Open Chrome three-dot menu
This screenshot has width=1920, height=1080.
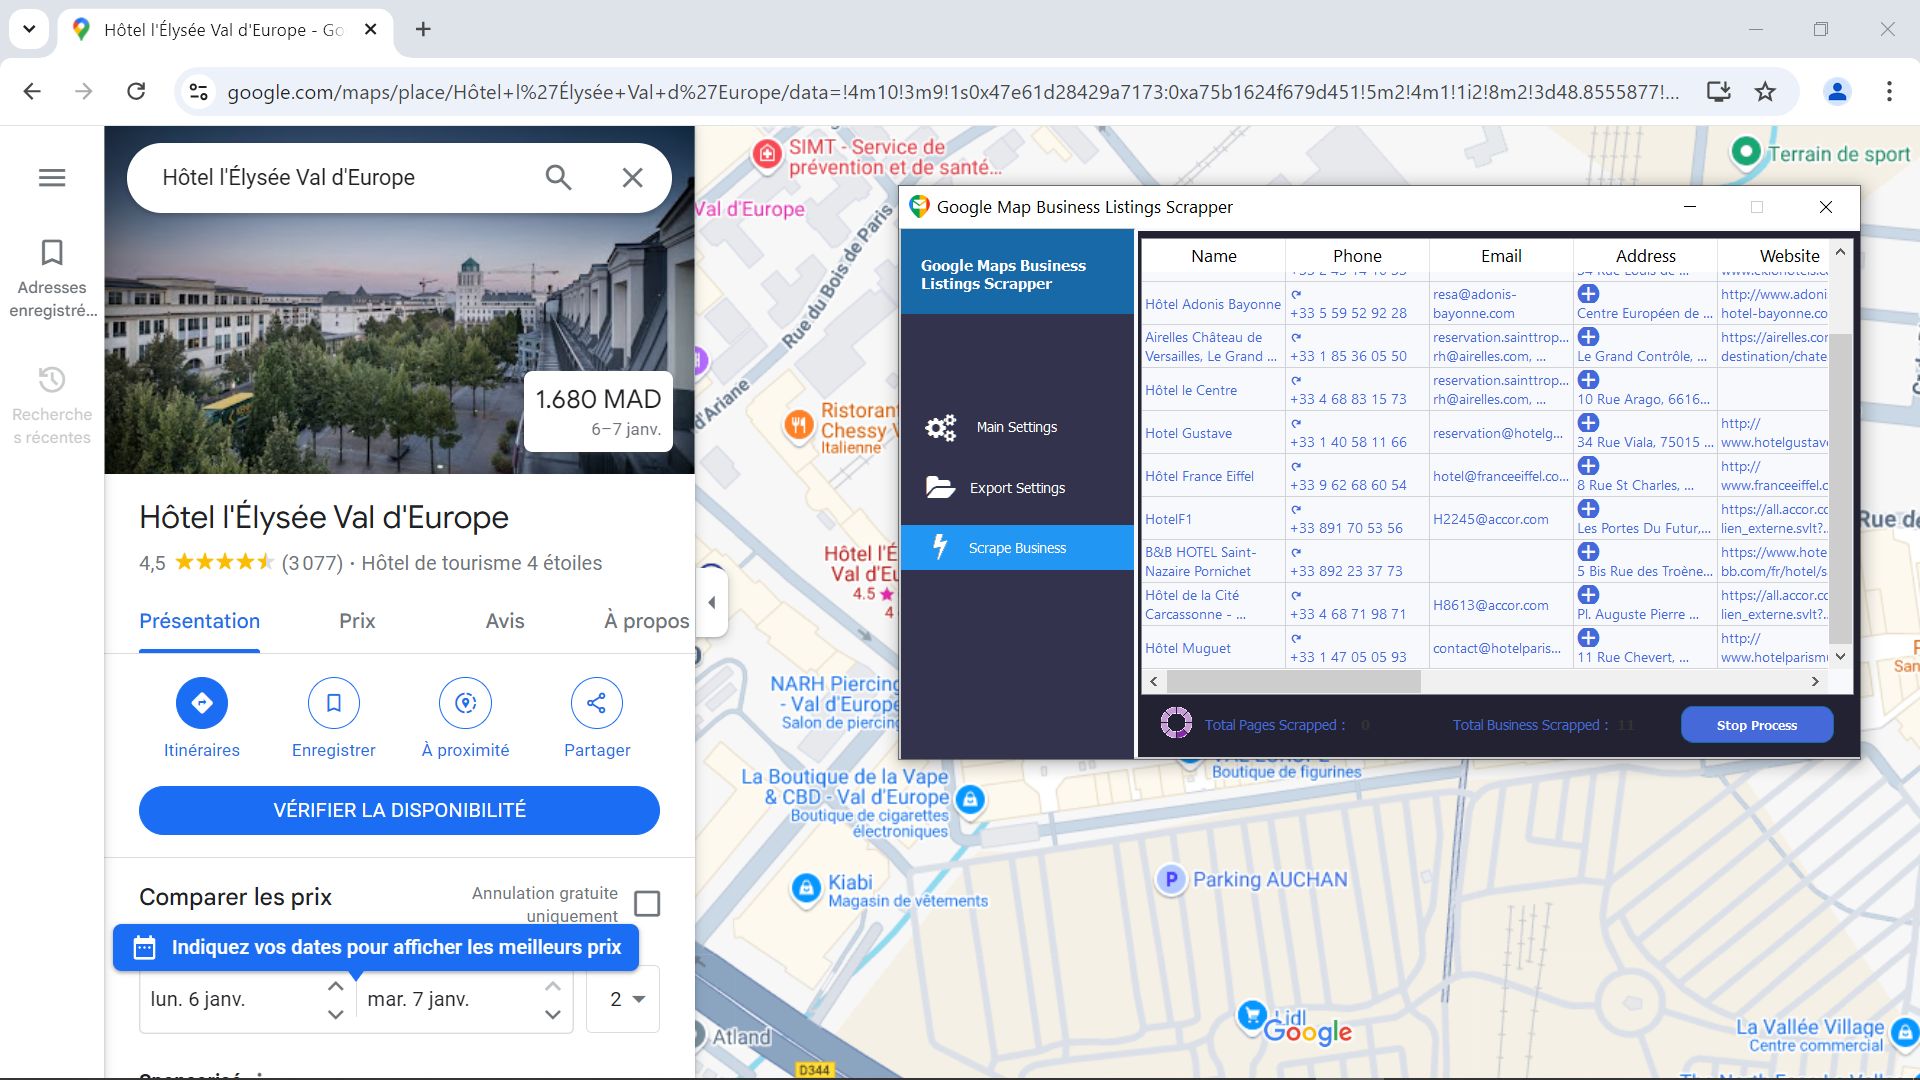click(1889, 92)
